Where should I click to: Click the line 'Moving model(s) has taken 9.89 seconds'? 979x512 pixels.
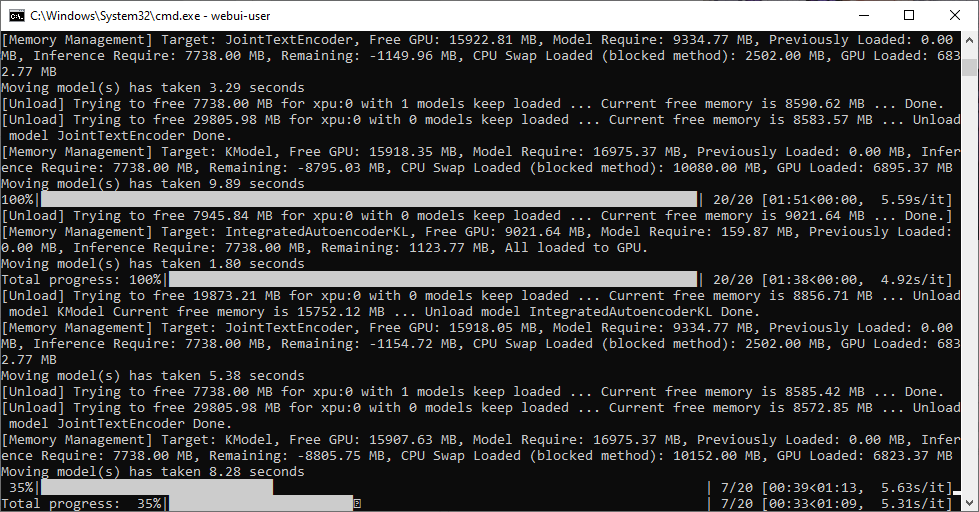pos(153,184)
